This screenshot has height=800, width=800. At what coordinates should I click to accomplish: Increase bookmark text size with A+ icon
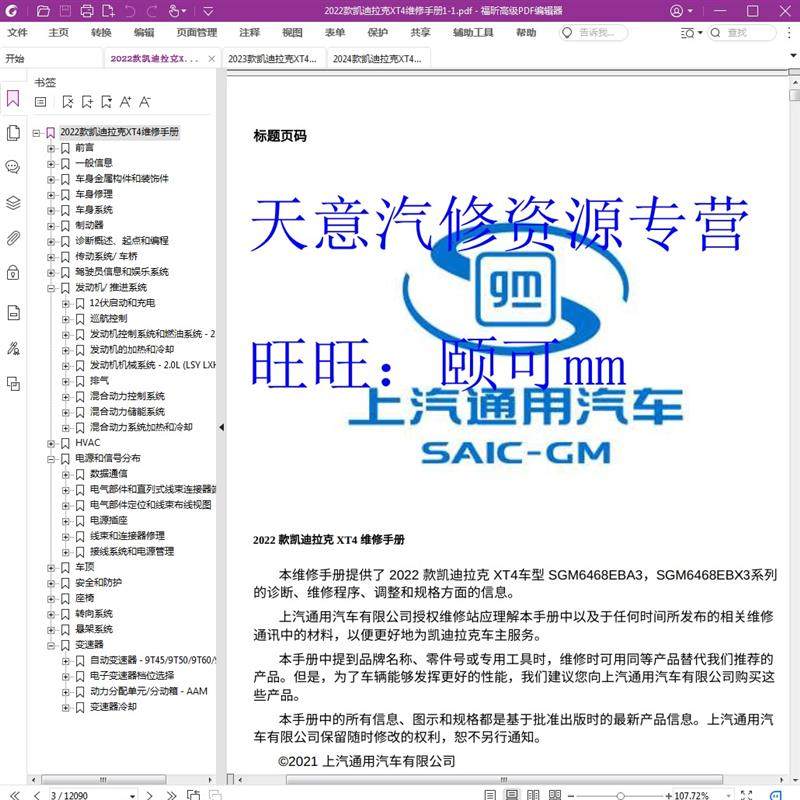127,101
